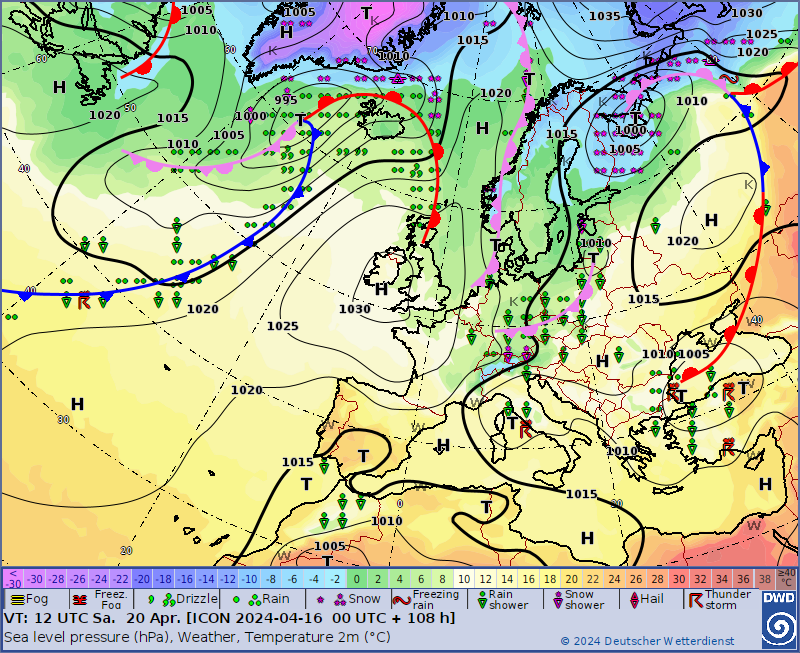Click the 0 °C temperature scale swatch

tap(357, 578)
